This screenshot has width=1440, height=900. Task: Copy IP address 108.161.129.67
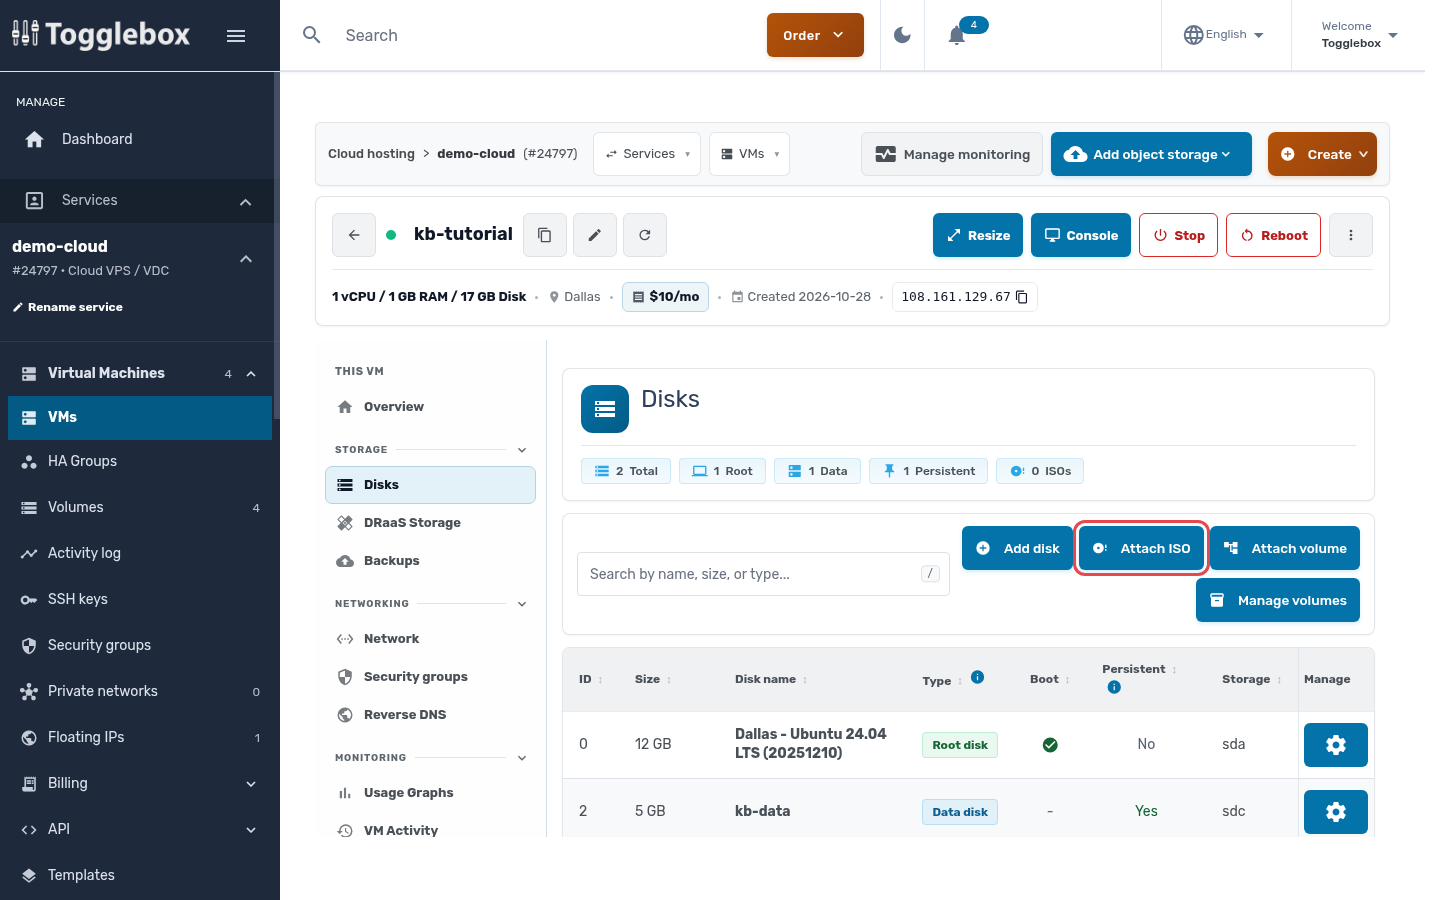pyautogui.click(x=1022, y=297)
